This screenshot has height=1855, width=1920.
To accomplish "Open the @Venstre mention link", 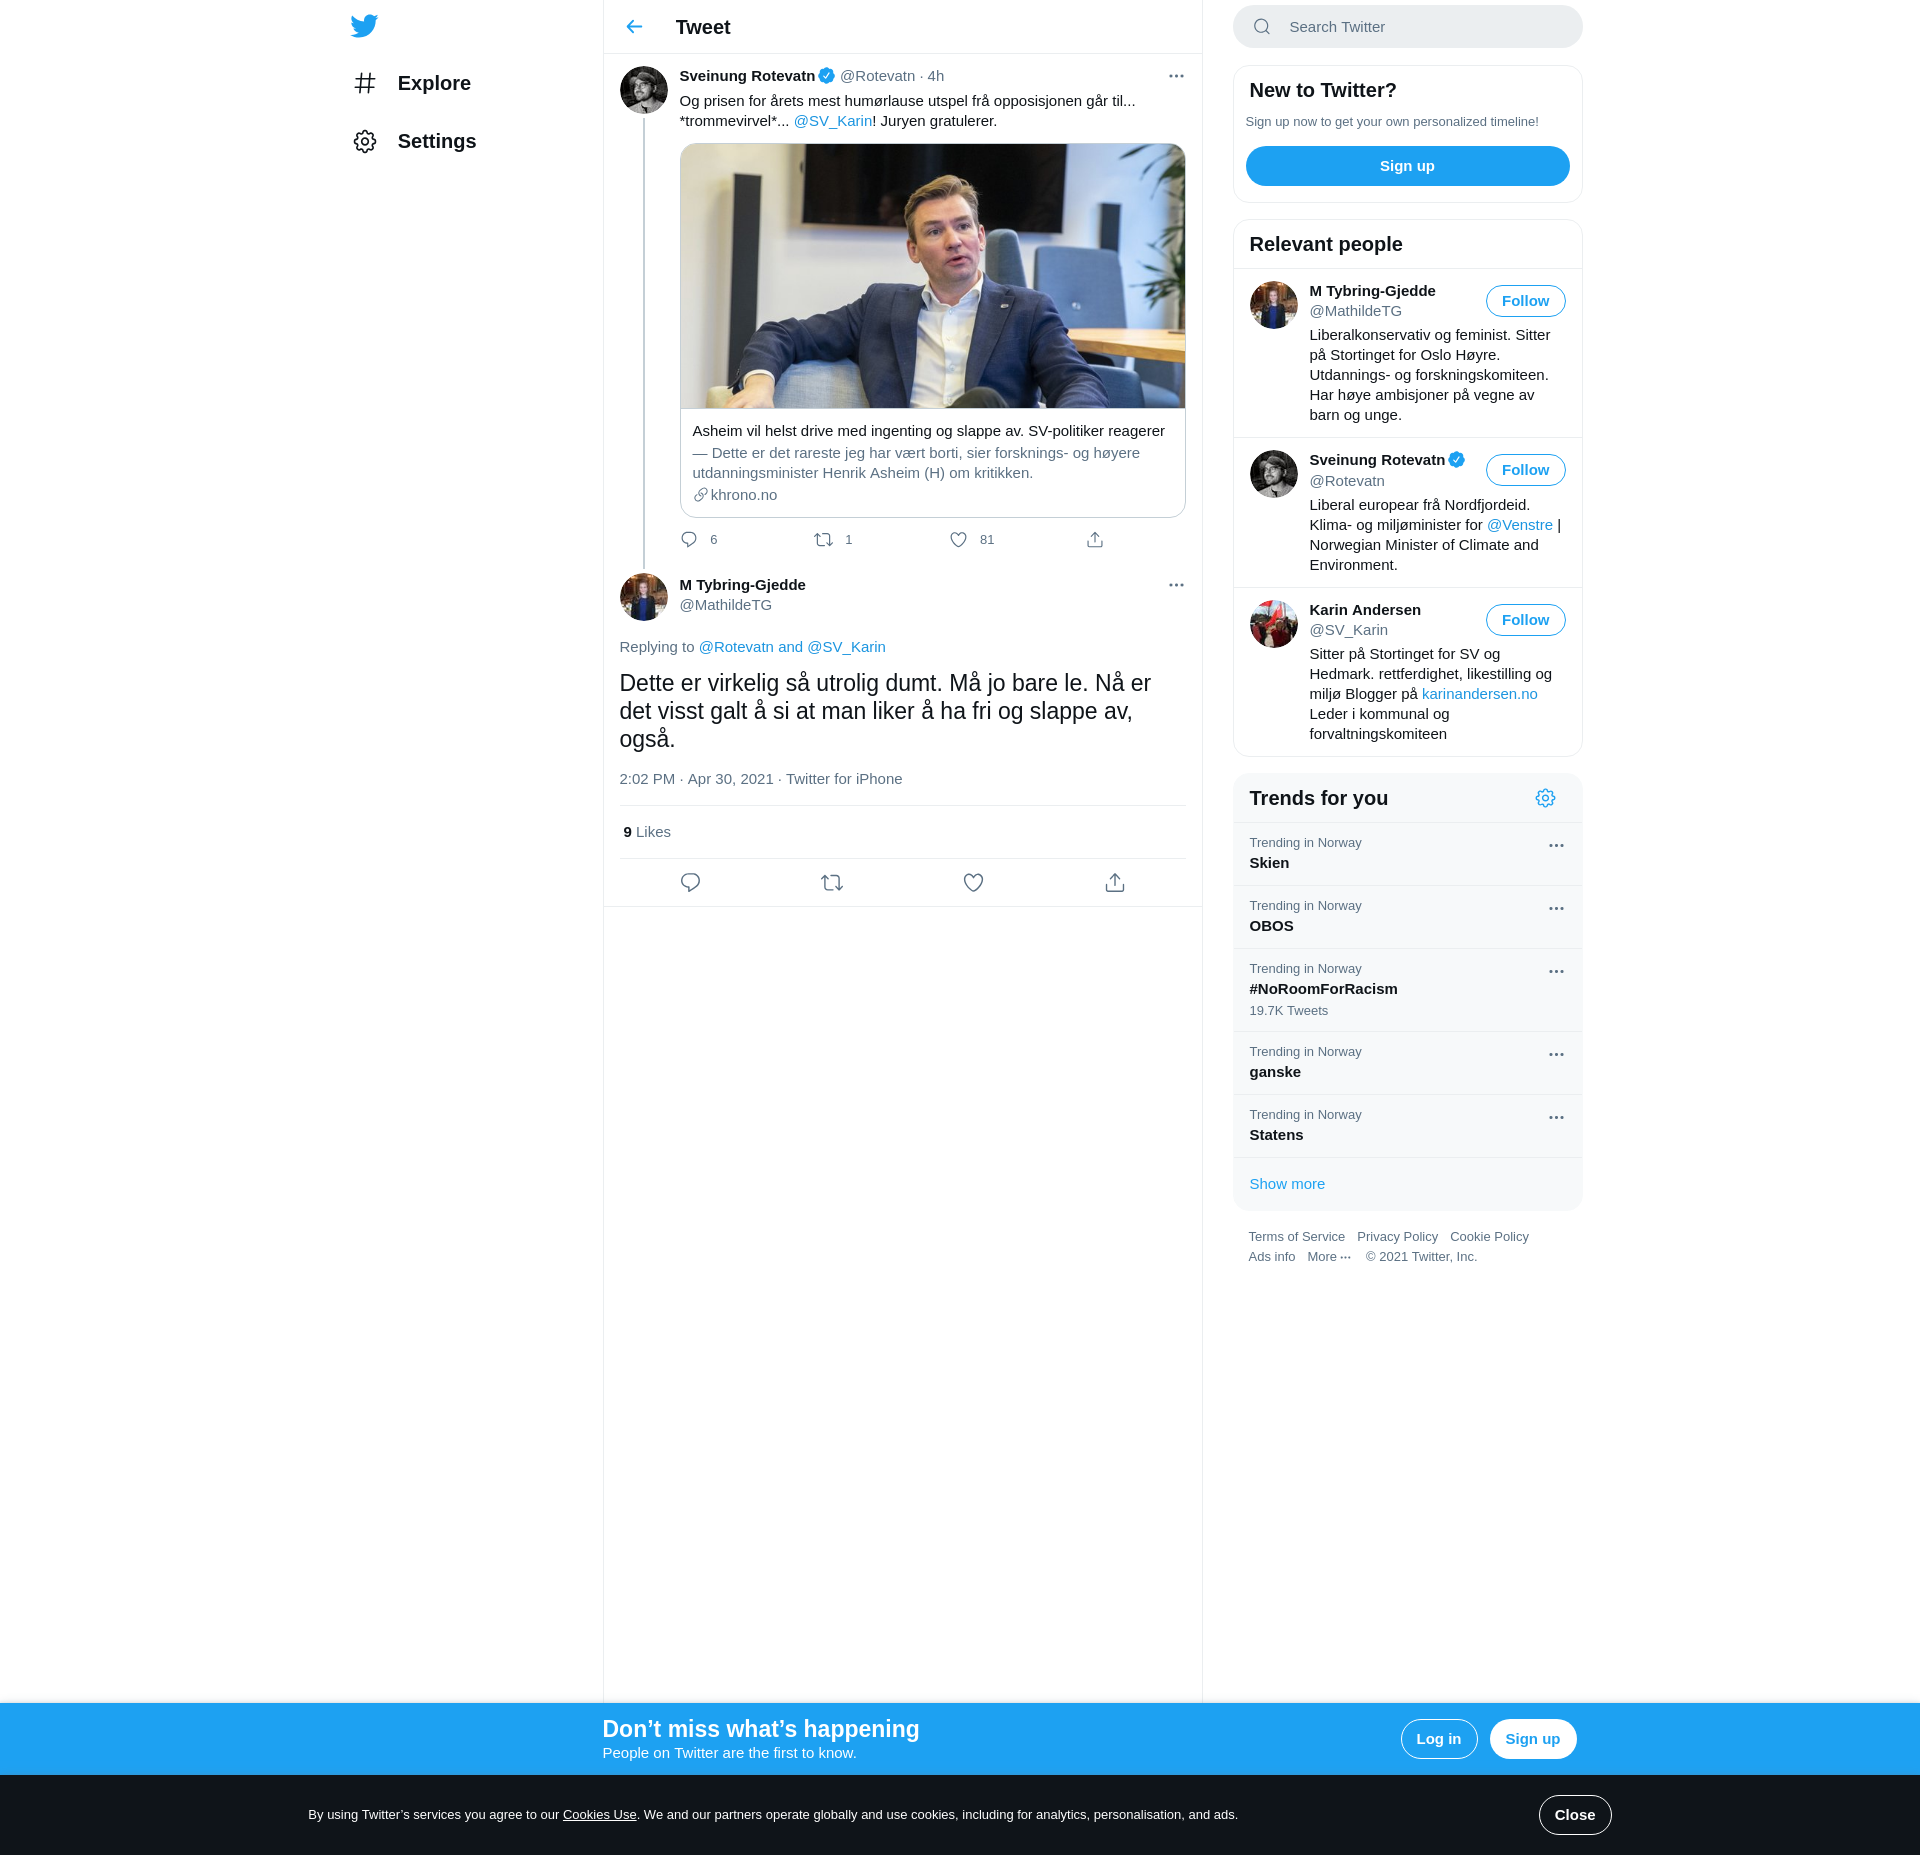I will 1519,525.
